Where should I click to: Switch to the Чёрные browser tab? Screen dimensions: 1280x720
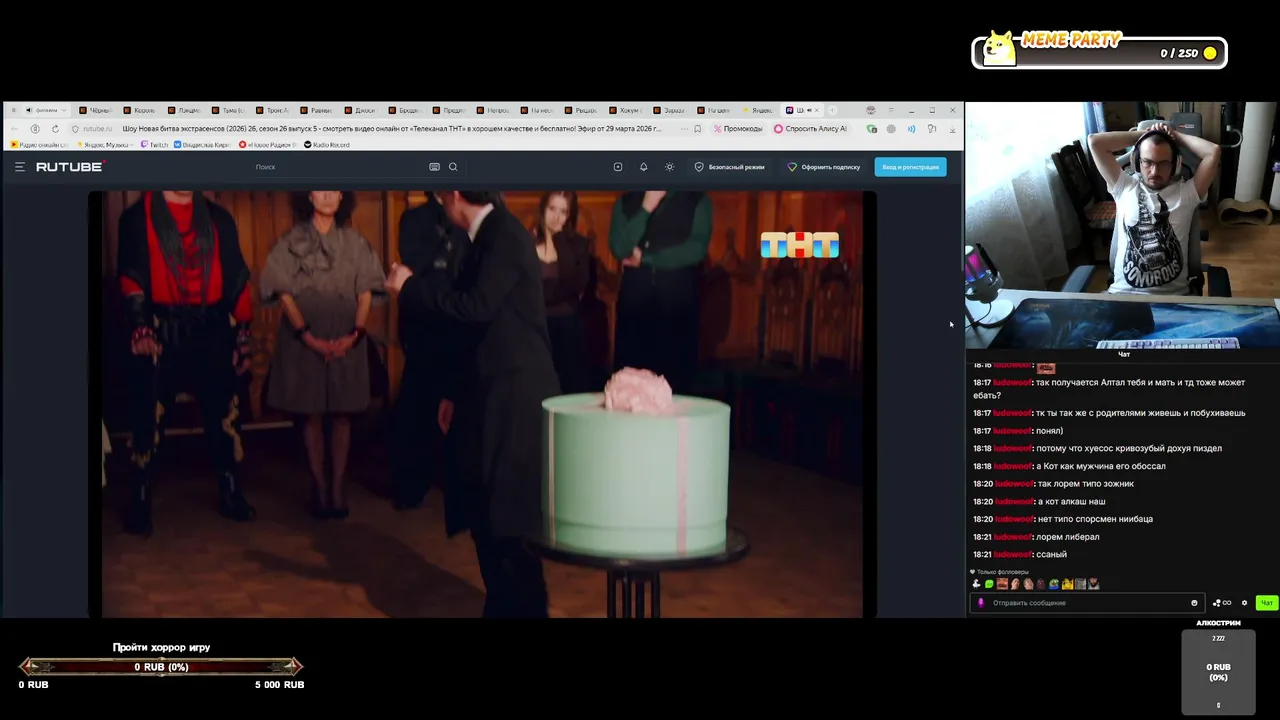coord(98,110)
